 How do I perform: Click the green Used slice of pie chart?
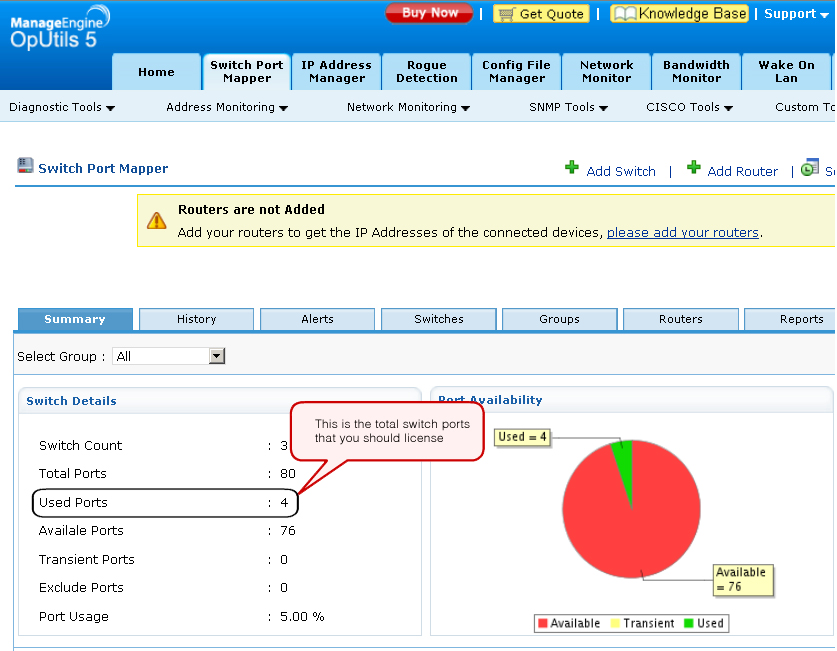pyautogui.click(x=625, y=463)
